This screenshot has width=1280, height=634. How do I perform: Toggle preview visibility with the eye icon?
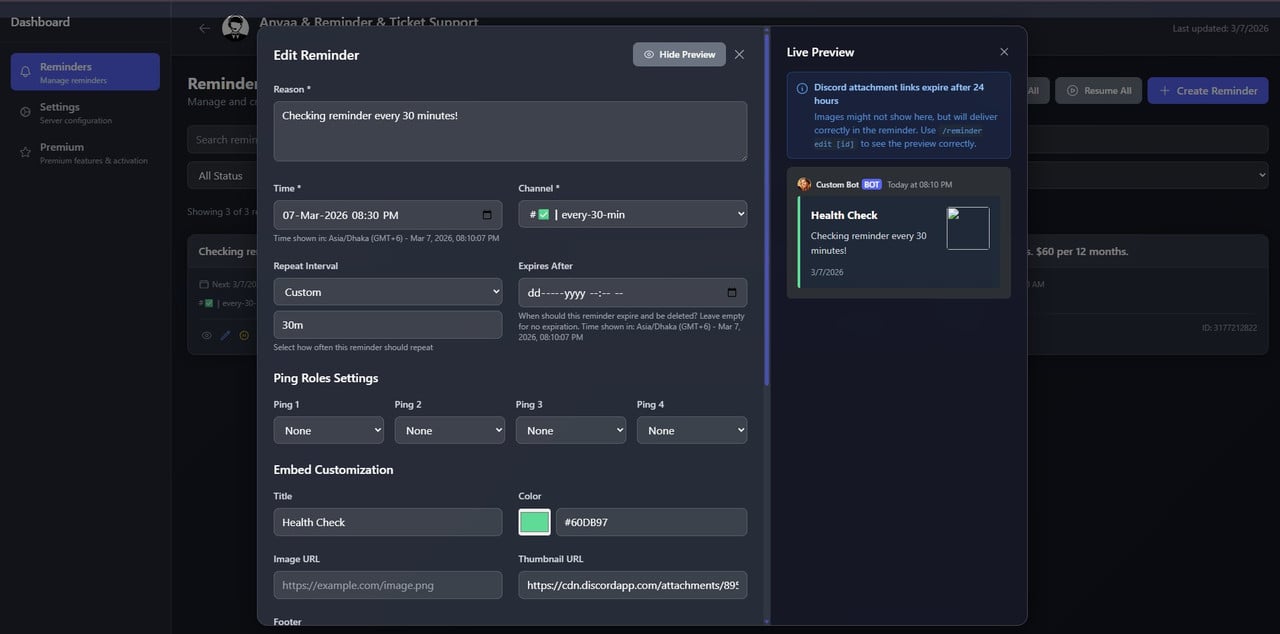pyautogui.click(x=206, y=335)
